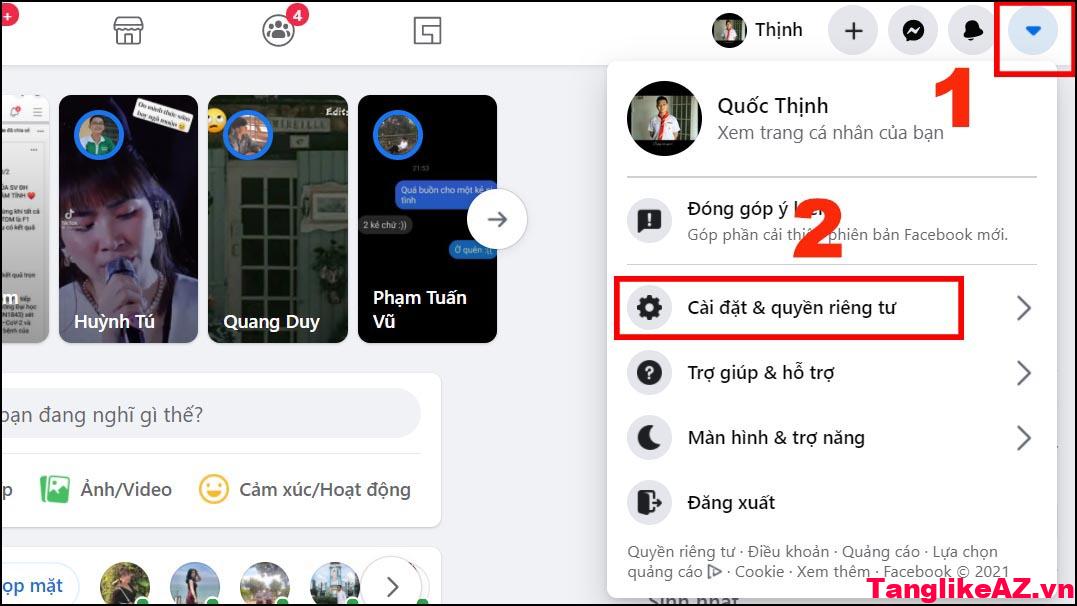Open Quốc Thịnh profile page entry

[x=831, y=118]
